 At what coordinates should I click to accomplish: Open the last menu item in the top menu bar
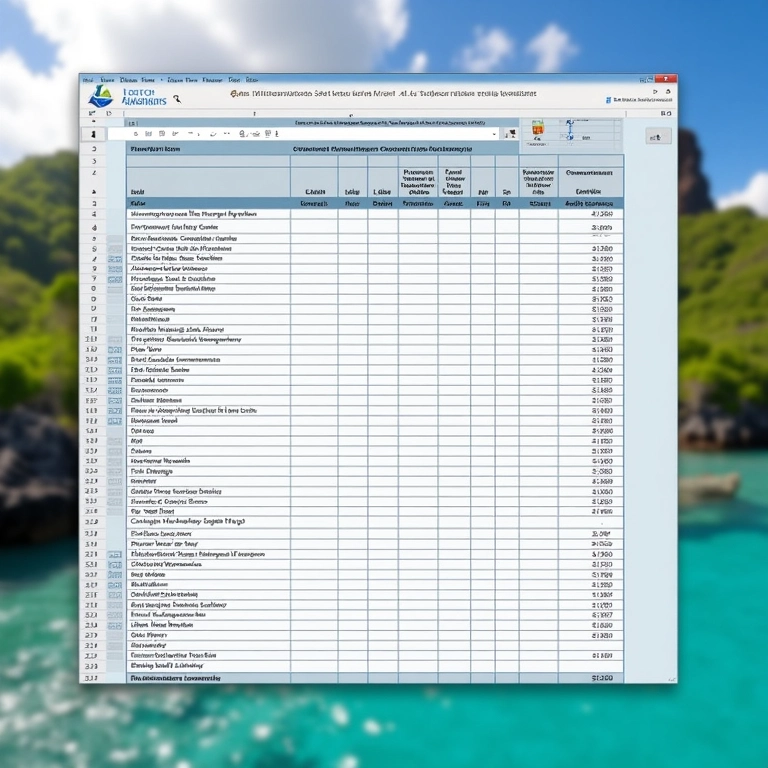coord(251,79)
